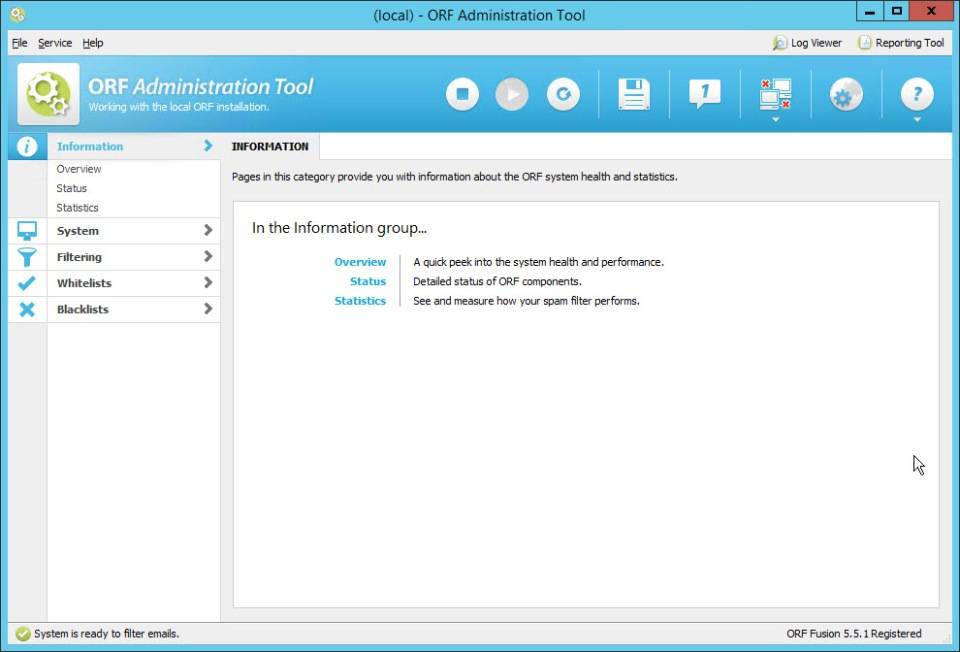Screen dimensions: 960x652
Task: Click the ORF gears logo icon
Action: tap(48, 94)
